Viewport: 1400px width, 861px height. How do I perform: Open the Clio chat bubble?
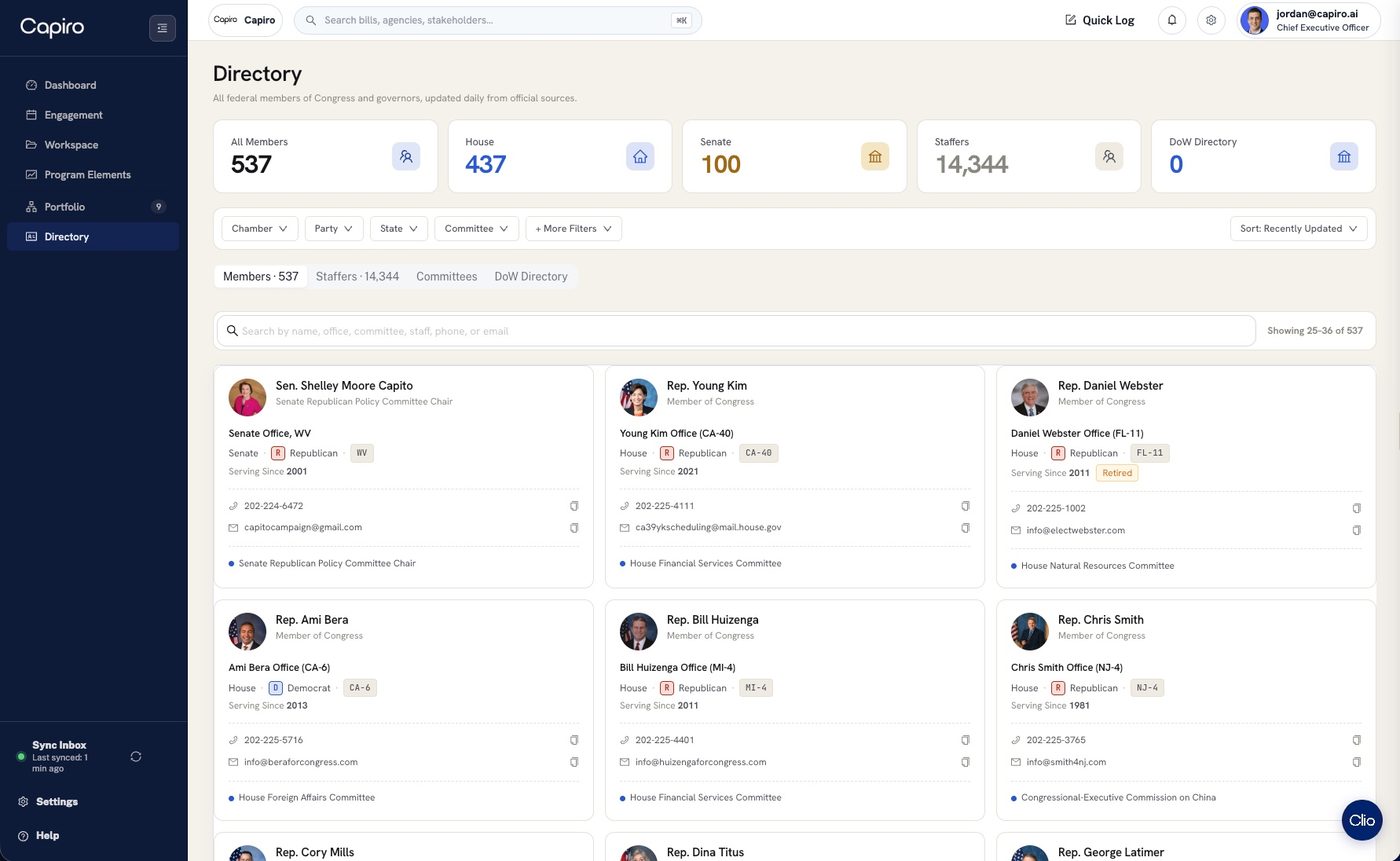tap(1362, 820)
